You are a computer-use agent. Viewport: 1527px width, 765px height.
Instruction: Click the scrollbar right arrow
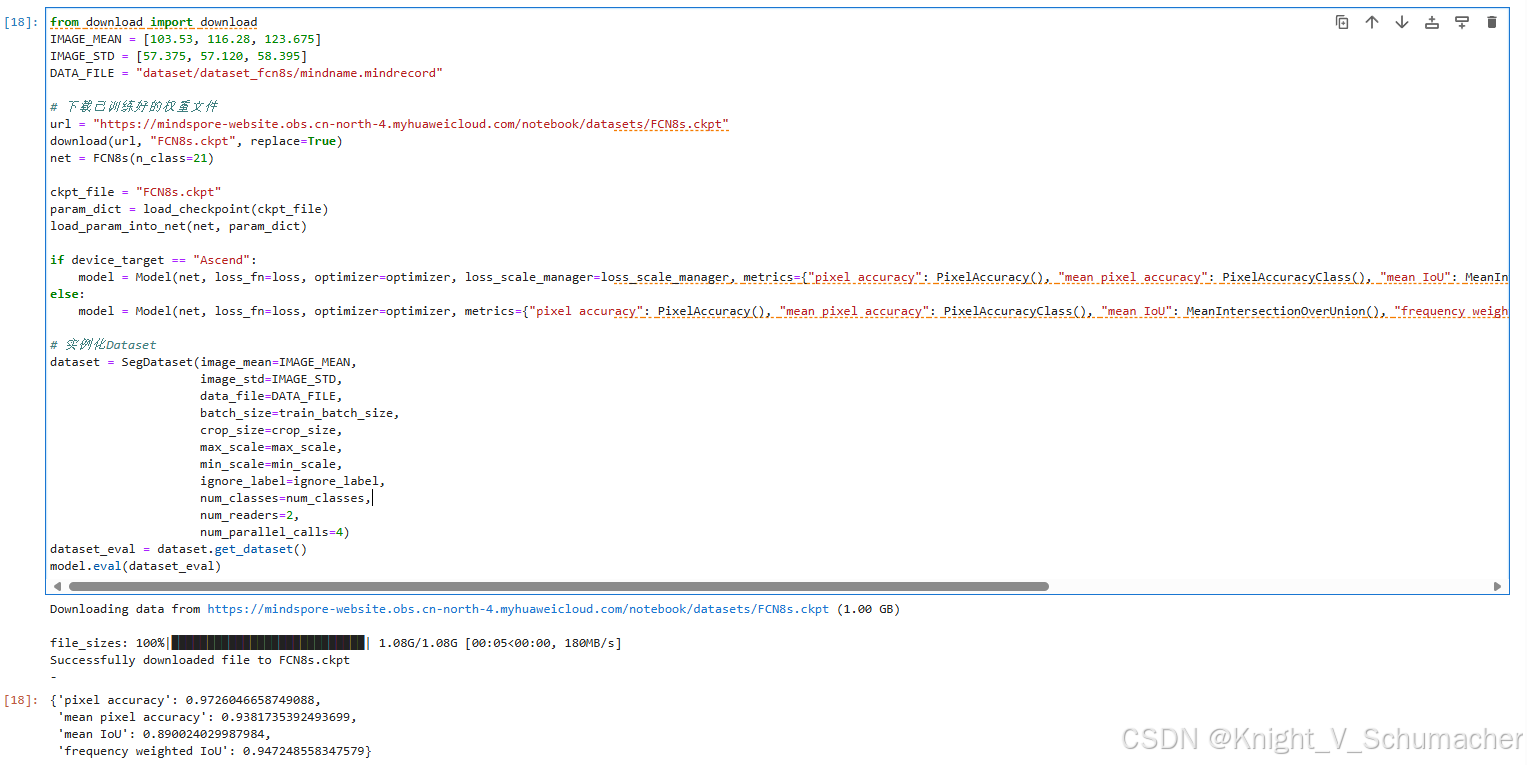(1497, 586)
